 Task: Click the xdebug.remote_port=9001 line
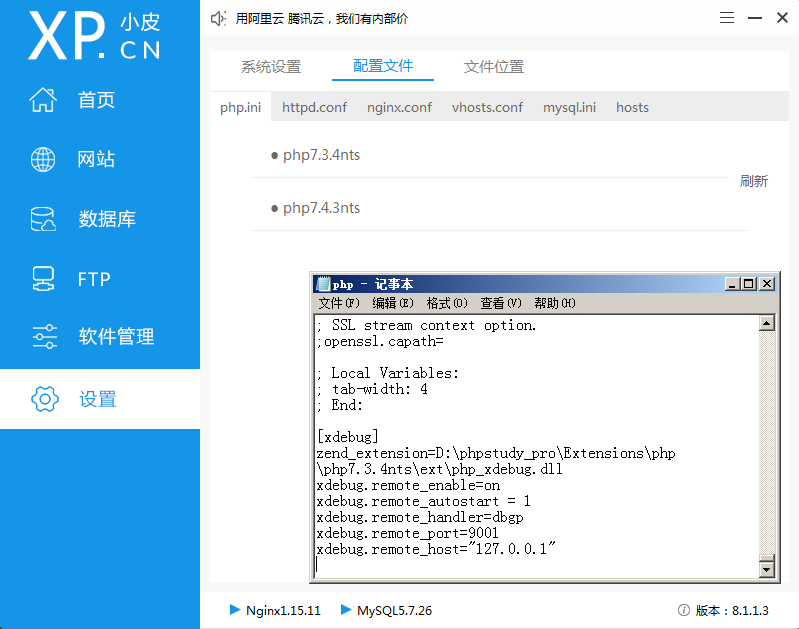pyautogui.click(x=407, y=533)
